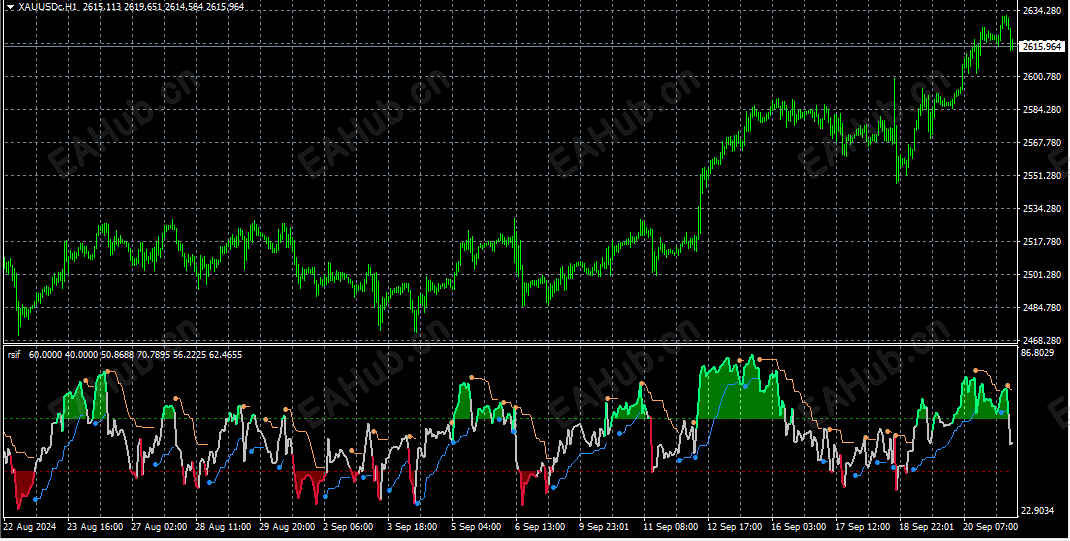Screen dimensions: 1070x541
Task: Click the 29 Aug 20:00 time label
Action: pos(287,527)
